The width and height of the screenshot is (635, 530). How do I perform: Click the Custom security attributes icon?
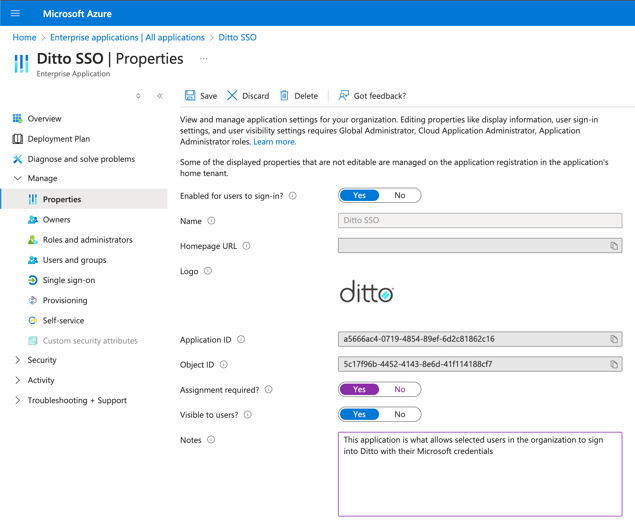click(33, 341)
